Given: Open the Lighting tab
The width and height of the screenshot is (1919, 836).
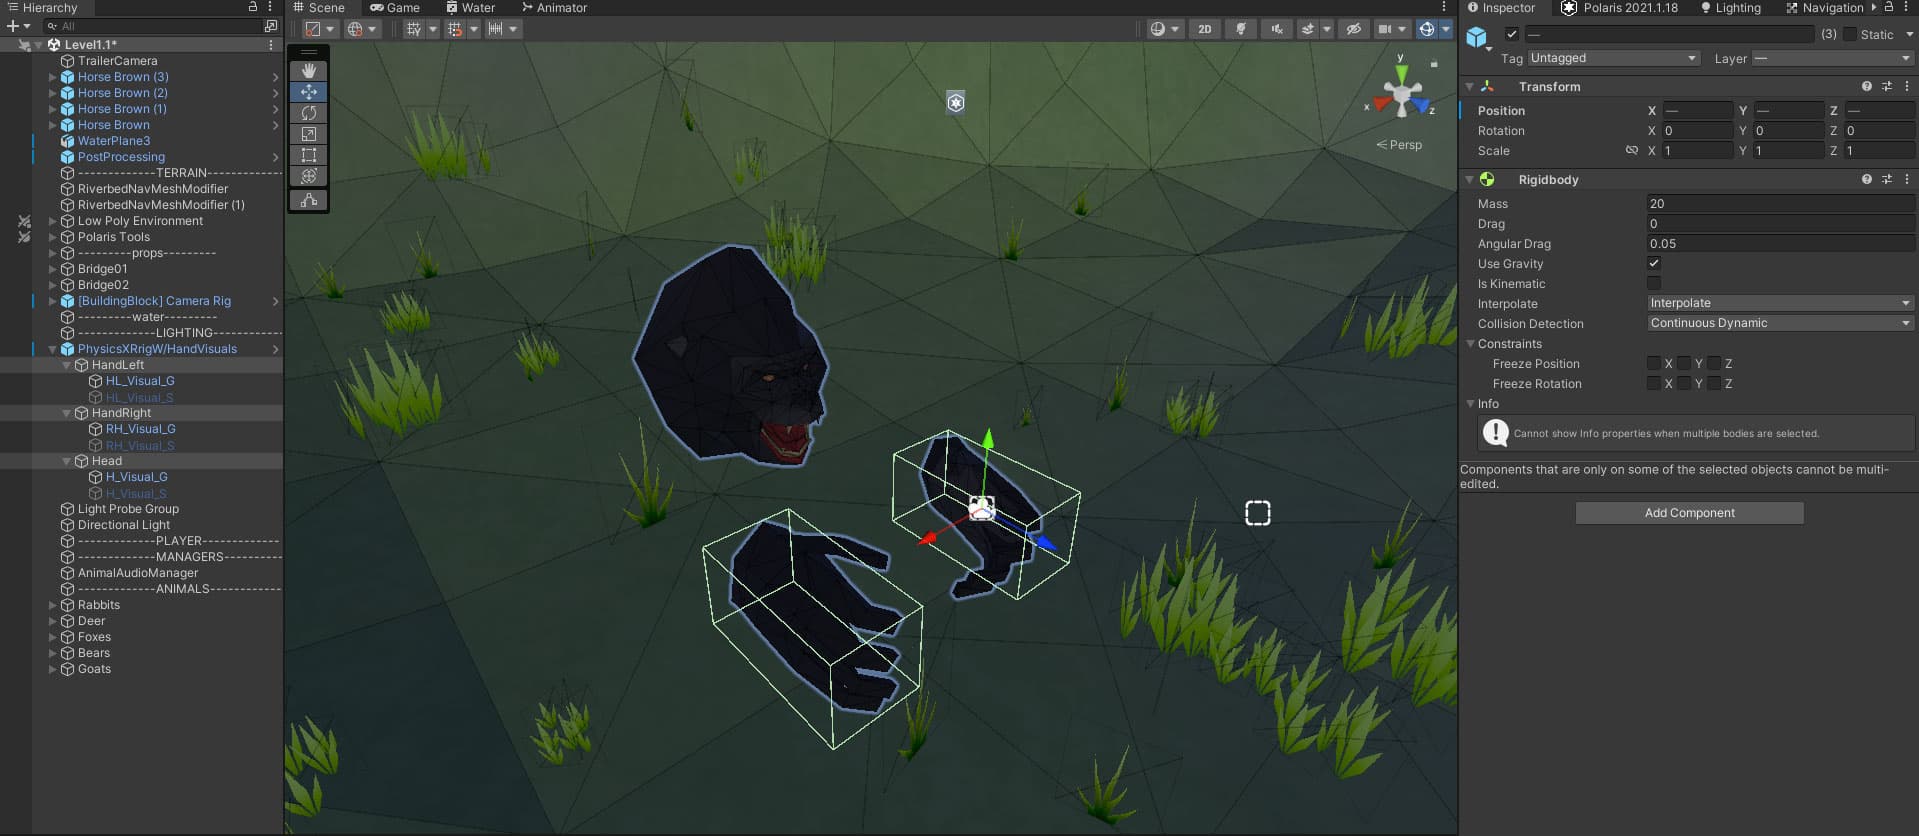Looking at the screenshot, I should [x=1731, y=8].
